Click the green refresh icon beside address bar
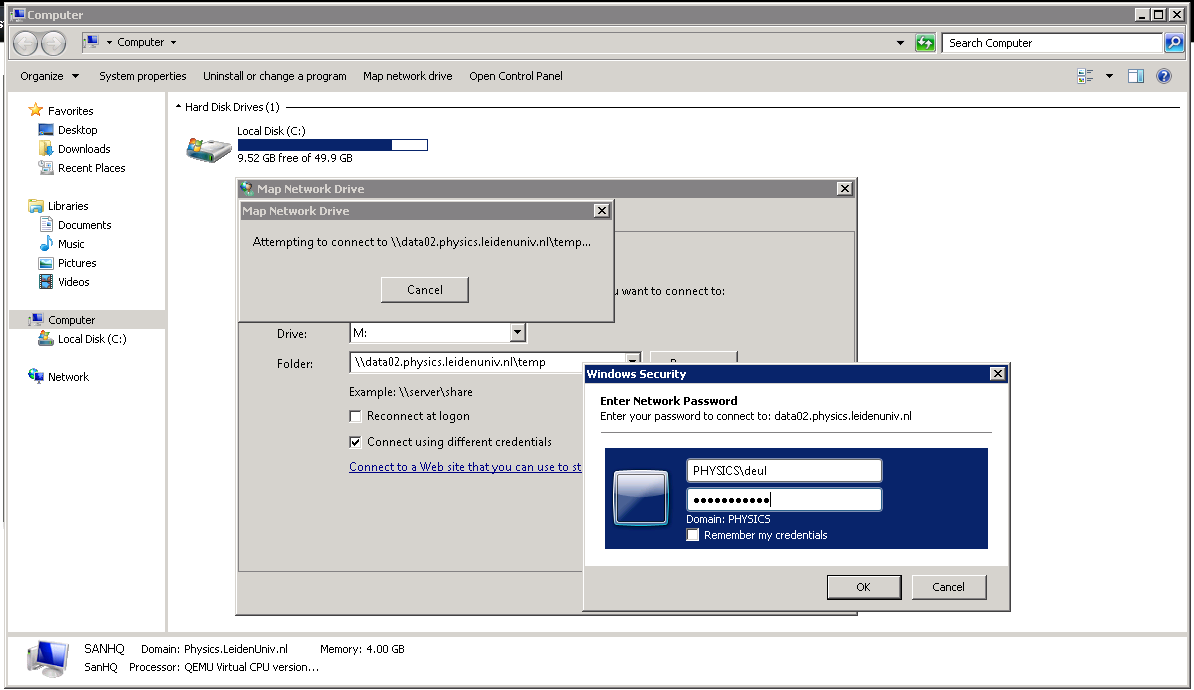 (925, 43)
